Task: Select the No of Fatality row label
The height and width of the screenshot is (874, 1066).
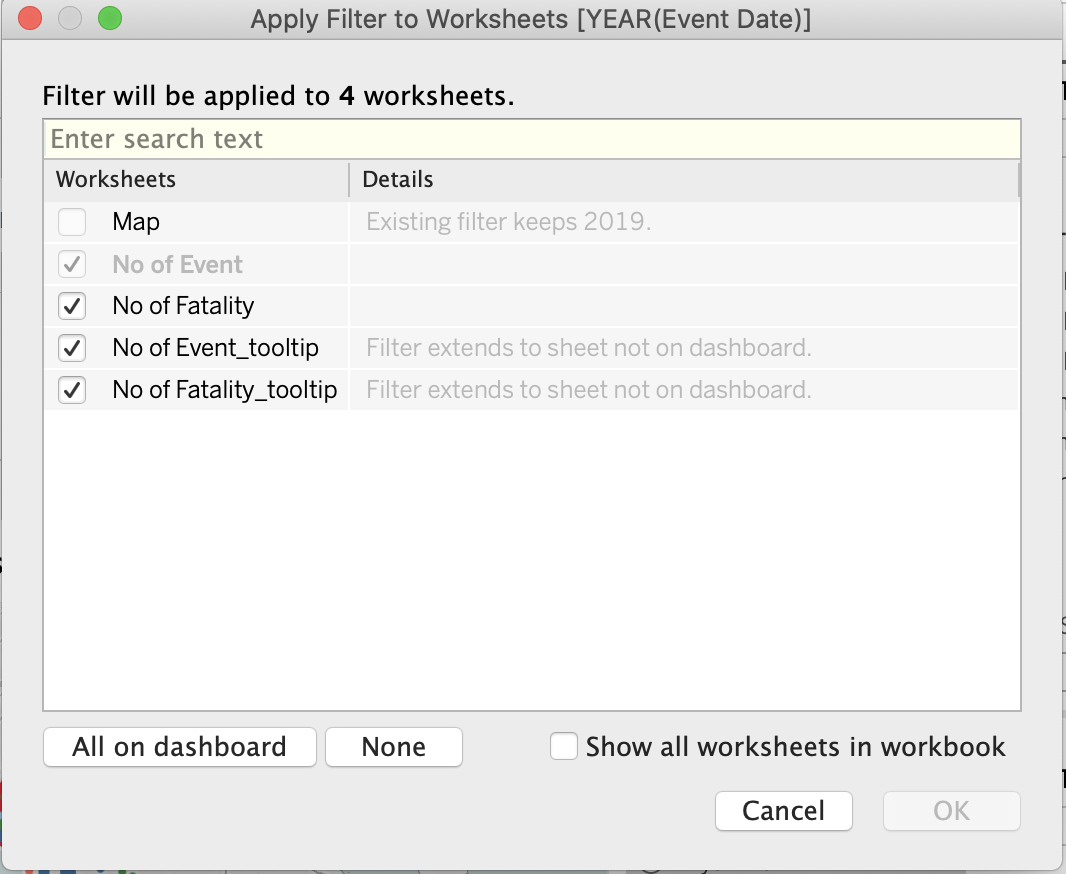Action: point(183,306)
